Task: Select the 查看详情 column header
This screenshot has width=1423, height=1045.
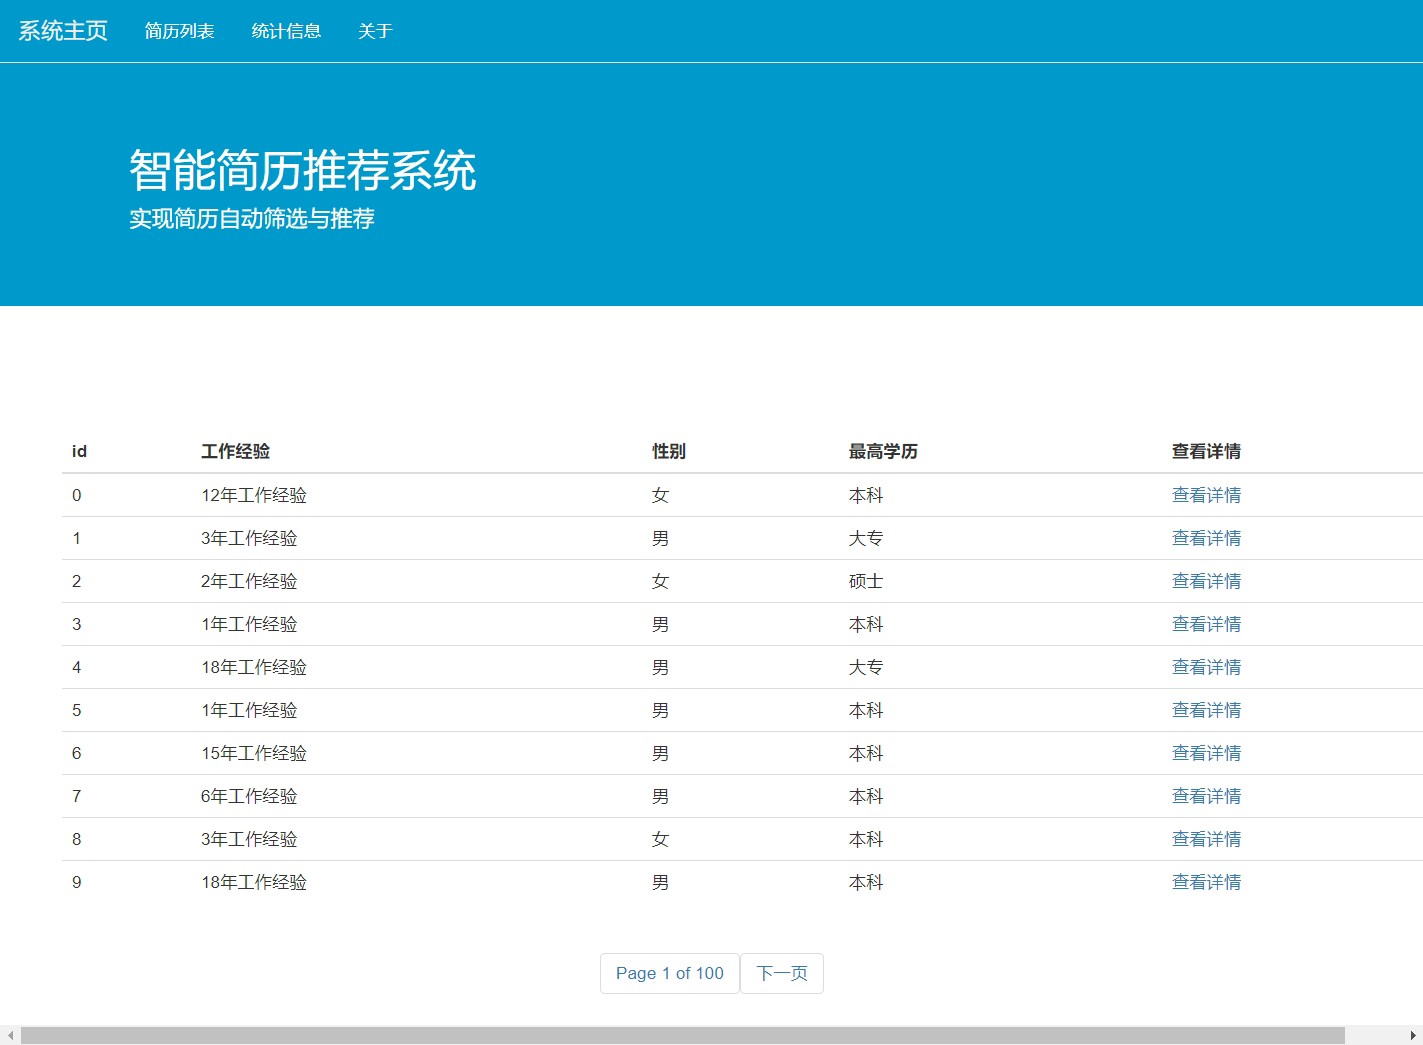Action: (x=1206, y=451)
